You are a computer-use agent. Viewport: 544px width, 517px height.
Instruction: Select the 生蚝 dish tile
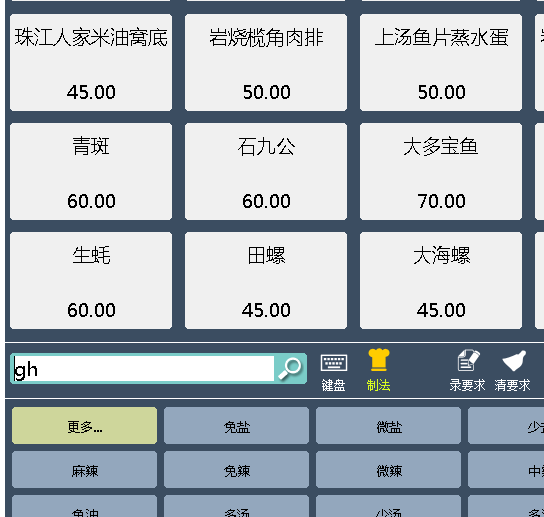click(x=91, y=281)
